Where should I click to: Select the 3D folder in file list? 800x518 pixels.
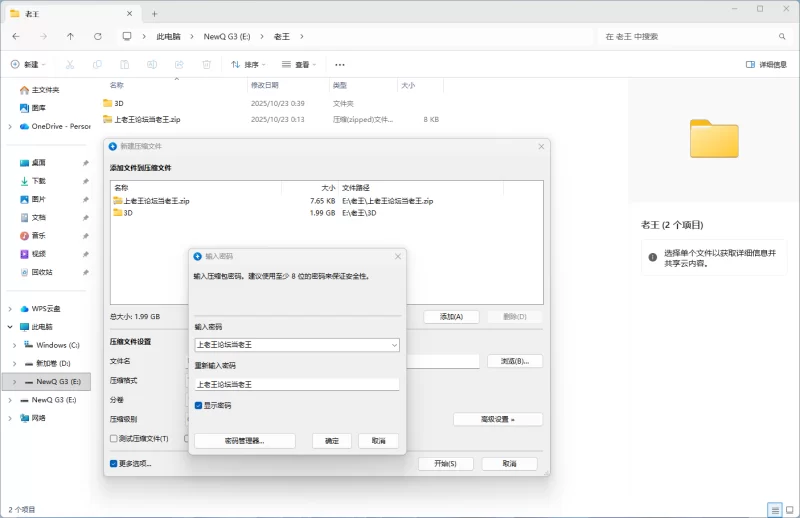click(x=118, y=103)
